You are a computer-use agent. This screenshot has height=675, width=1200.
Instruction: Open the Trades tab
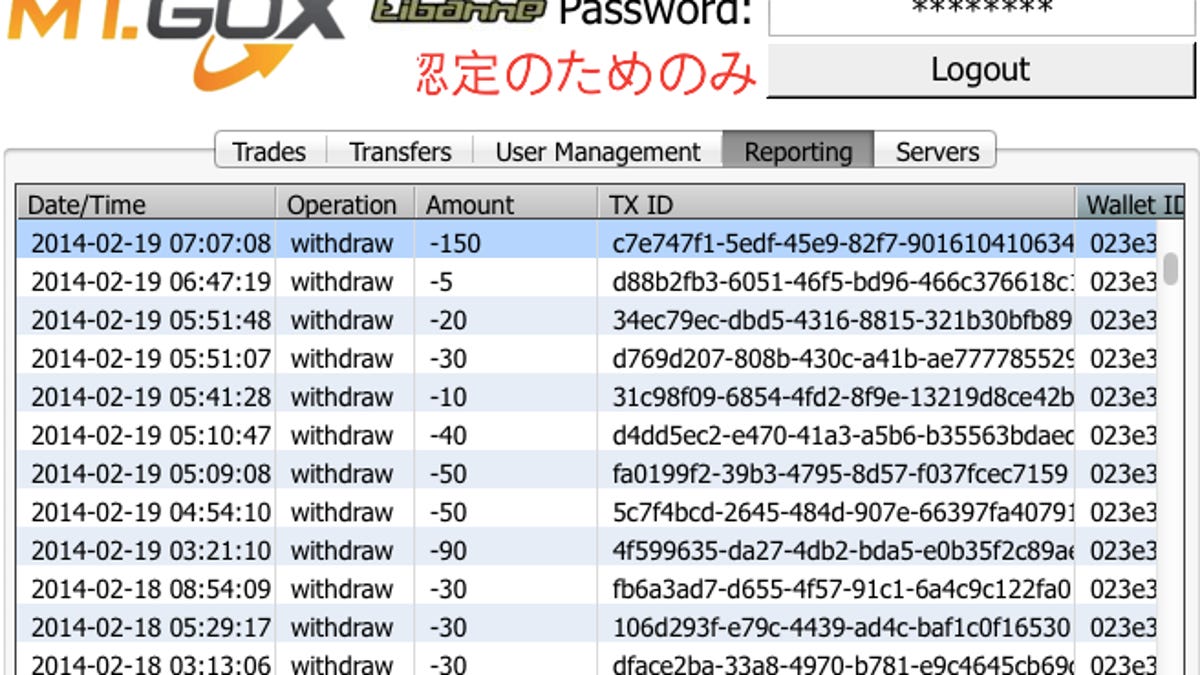click(269, 152)
